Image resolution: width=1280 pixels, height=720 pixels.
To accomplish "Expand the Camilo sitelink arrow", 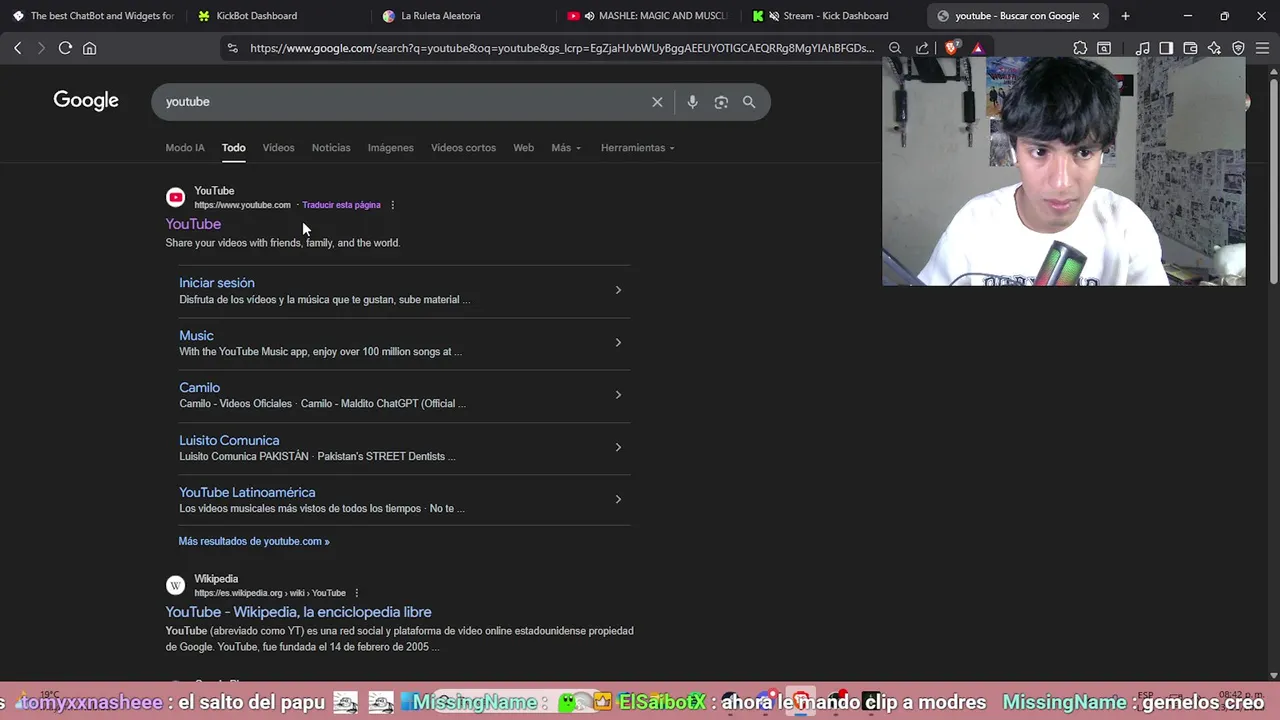I will pos(618,394).
